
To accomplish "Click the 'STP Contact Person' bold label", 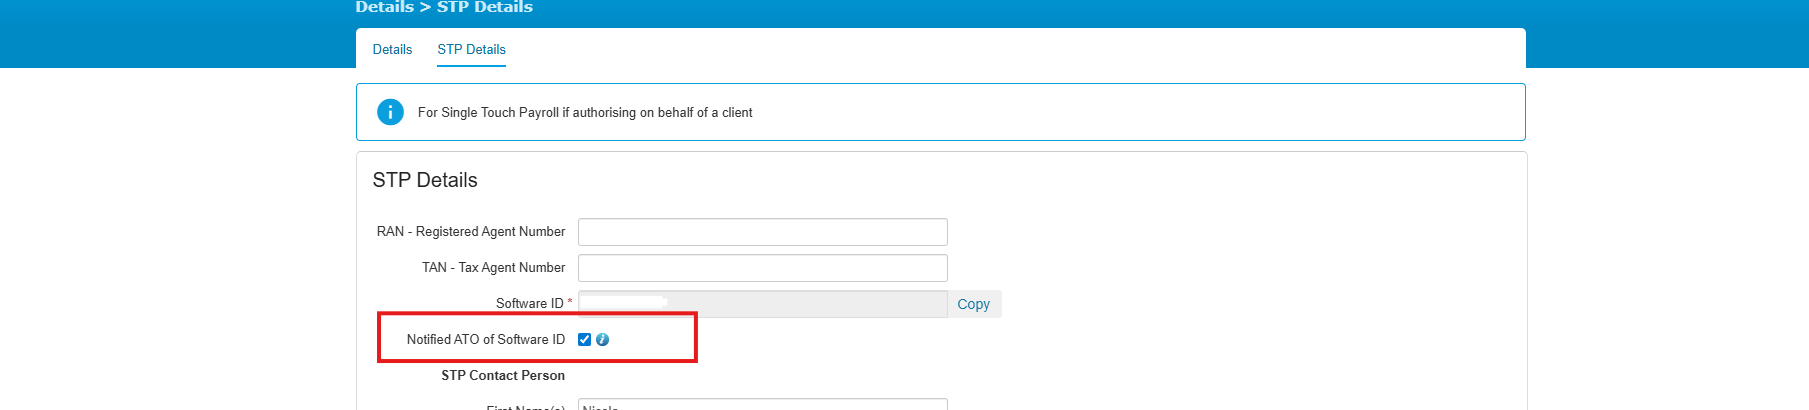I will point(503,376).
